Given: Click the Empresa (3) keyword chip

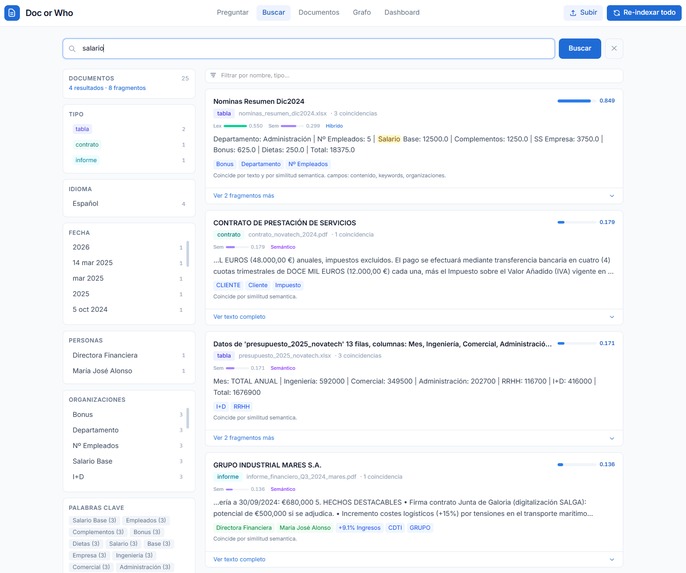Looking at the screenshot, I should [89, 556].
